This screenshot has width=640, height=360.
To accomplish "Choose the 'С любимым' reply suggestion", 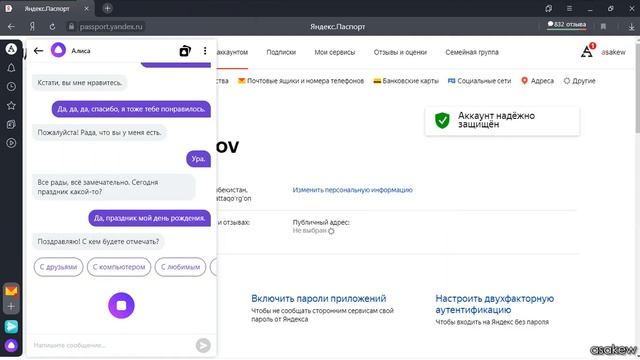I will pyautogui.click(x=180, y=267).
